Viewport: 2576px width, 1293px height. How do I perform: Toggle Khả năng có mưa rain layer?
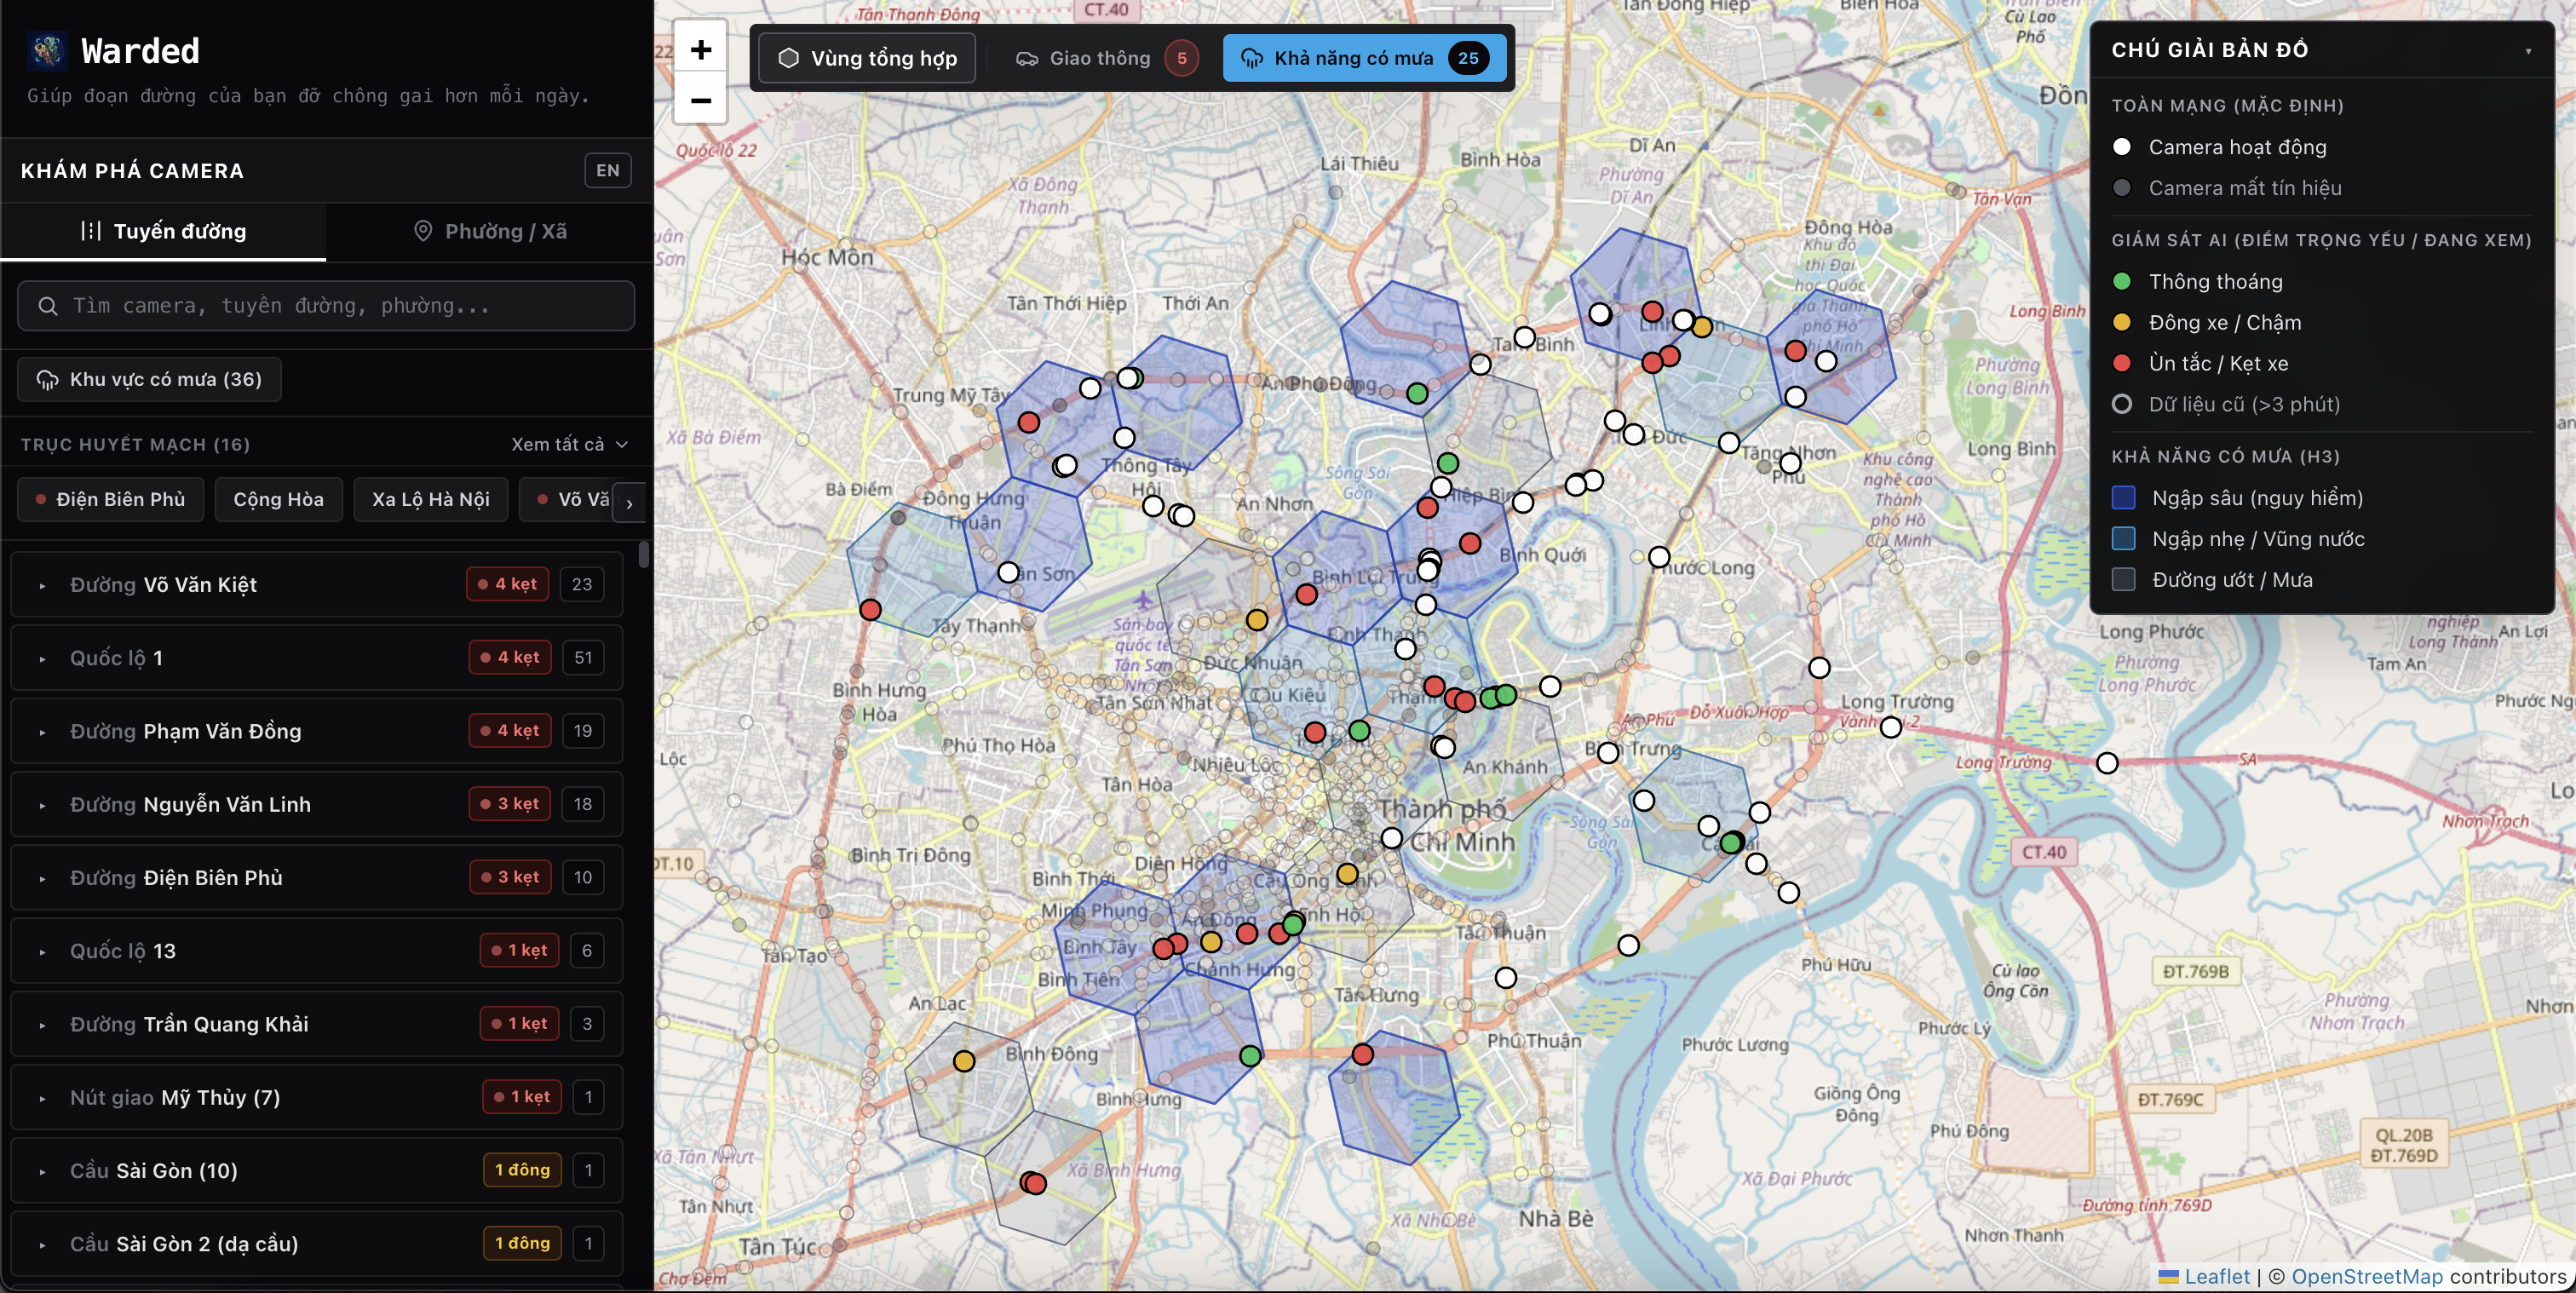1364,58
